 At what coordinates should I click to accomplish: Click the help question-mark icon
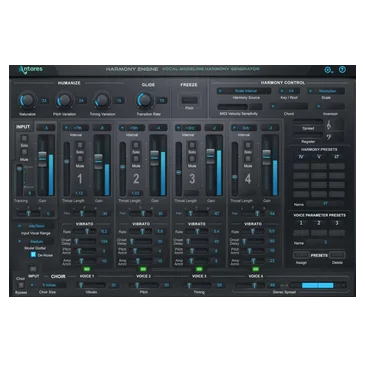(x=342, y=69)
